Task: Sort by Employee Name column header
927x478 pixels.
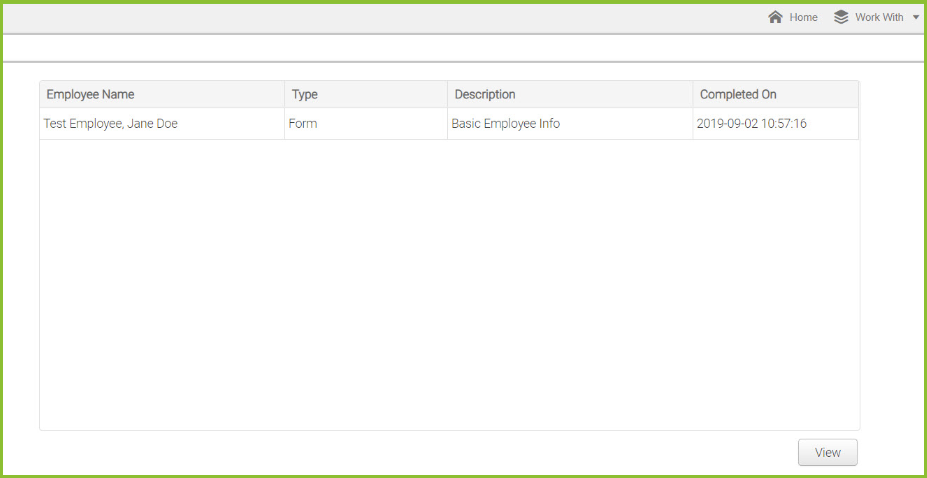Action: 162,95
